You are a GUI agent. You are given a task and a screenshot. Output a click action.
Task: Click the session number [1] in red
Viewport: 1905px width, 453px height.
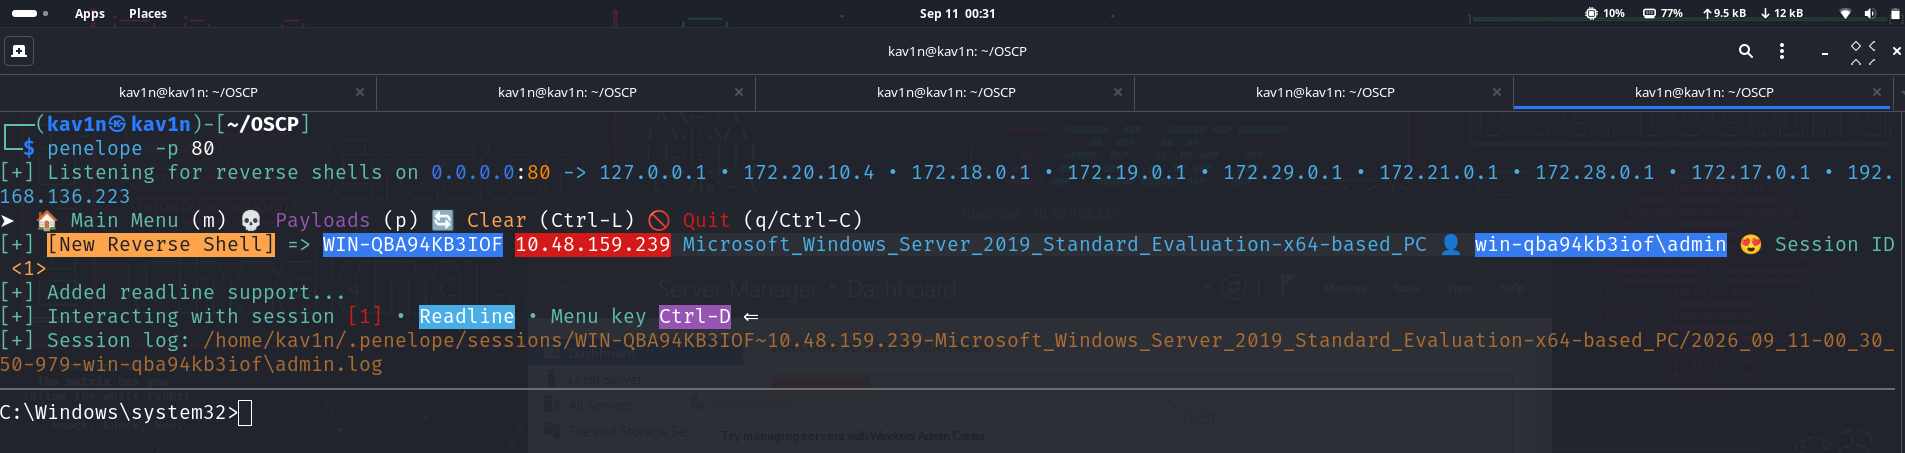point(364,316)
